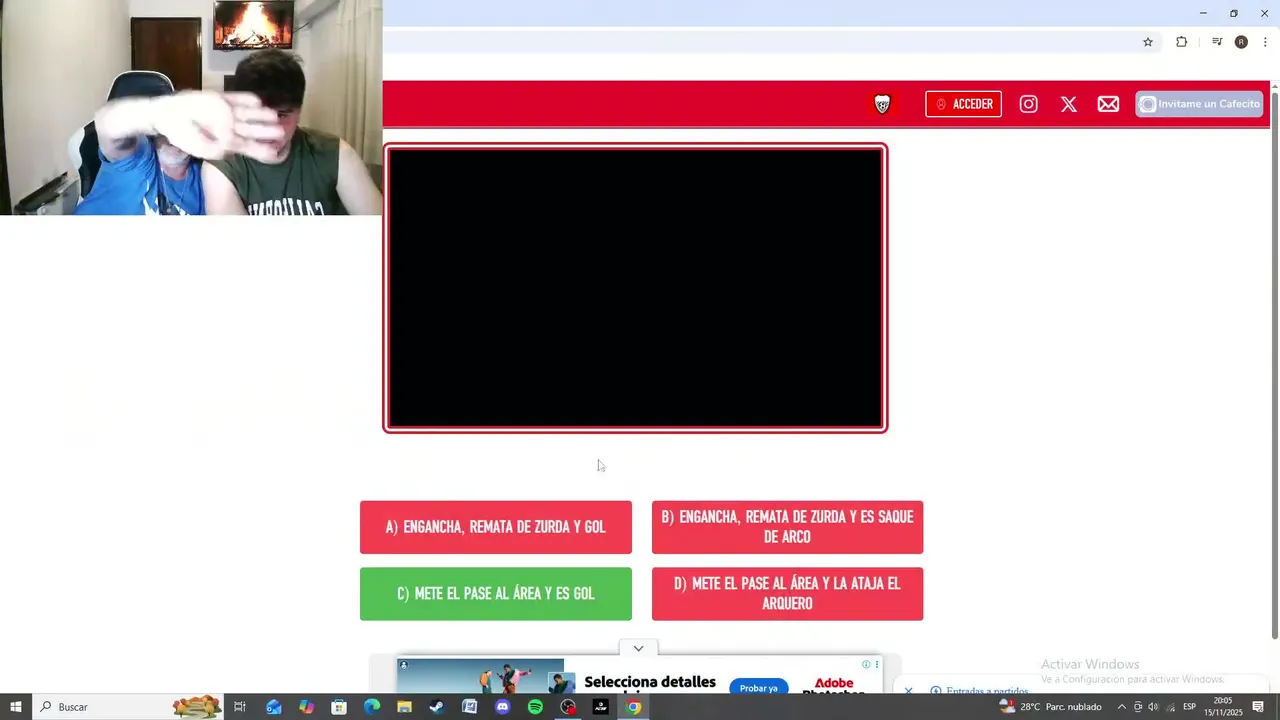Open the black ACW taskbar app
The image size is (1280, 720).
(x=601, y=707)
